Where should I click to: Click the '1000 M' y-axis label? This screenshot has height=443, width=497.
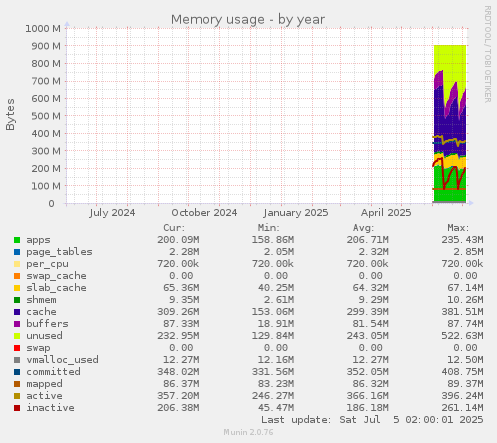(43, 29)
